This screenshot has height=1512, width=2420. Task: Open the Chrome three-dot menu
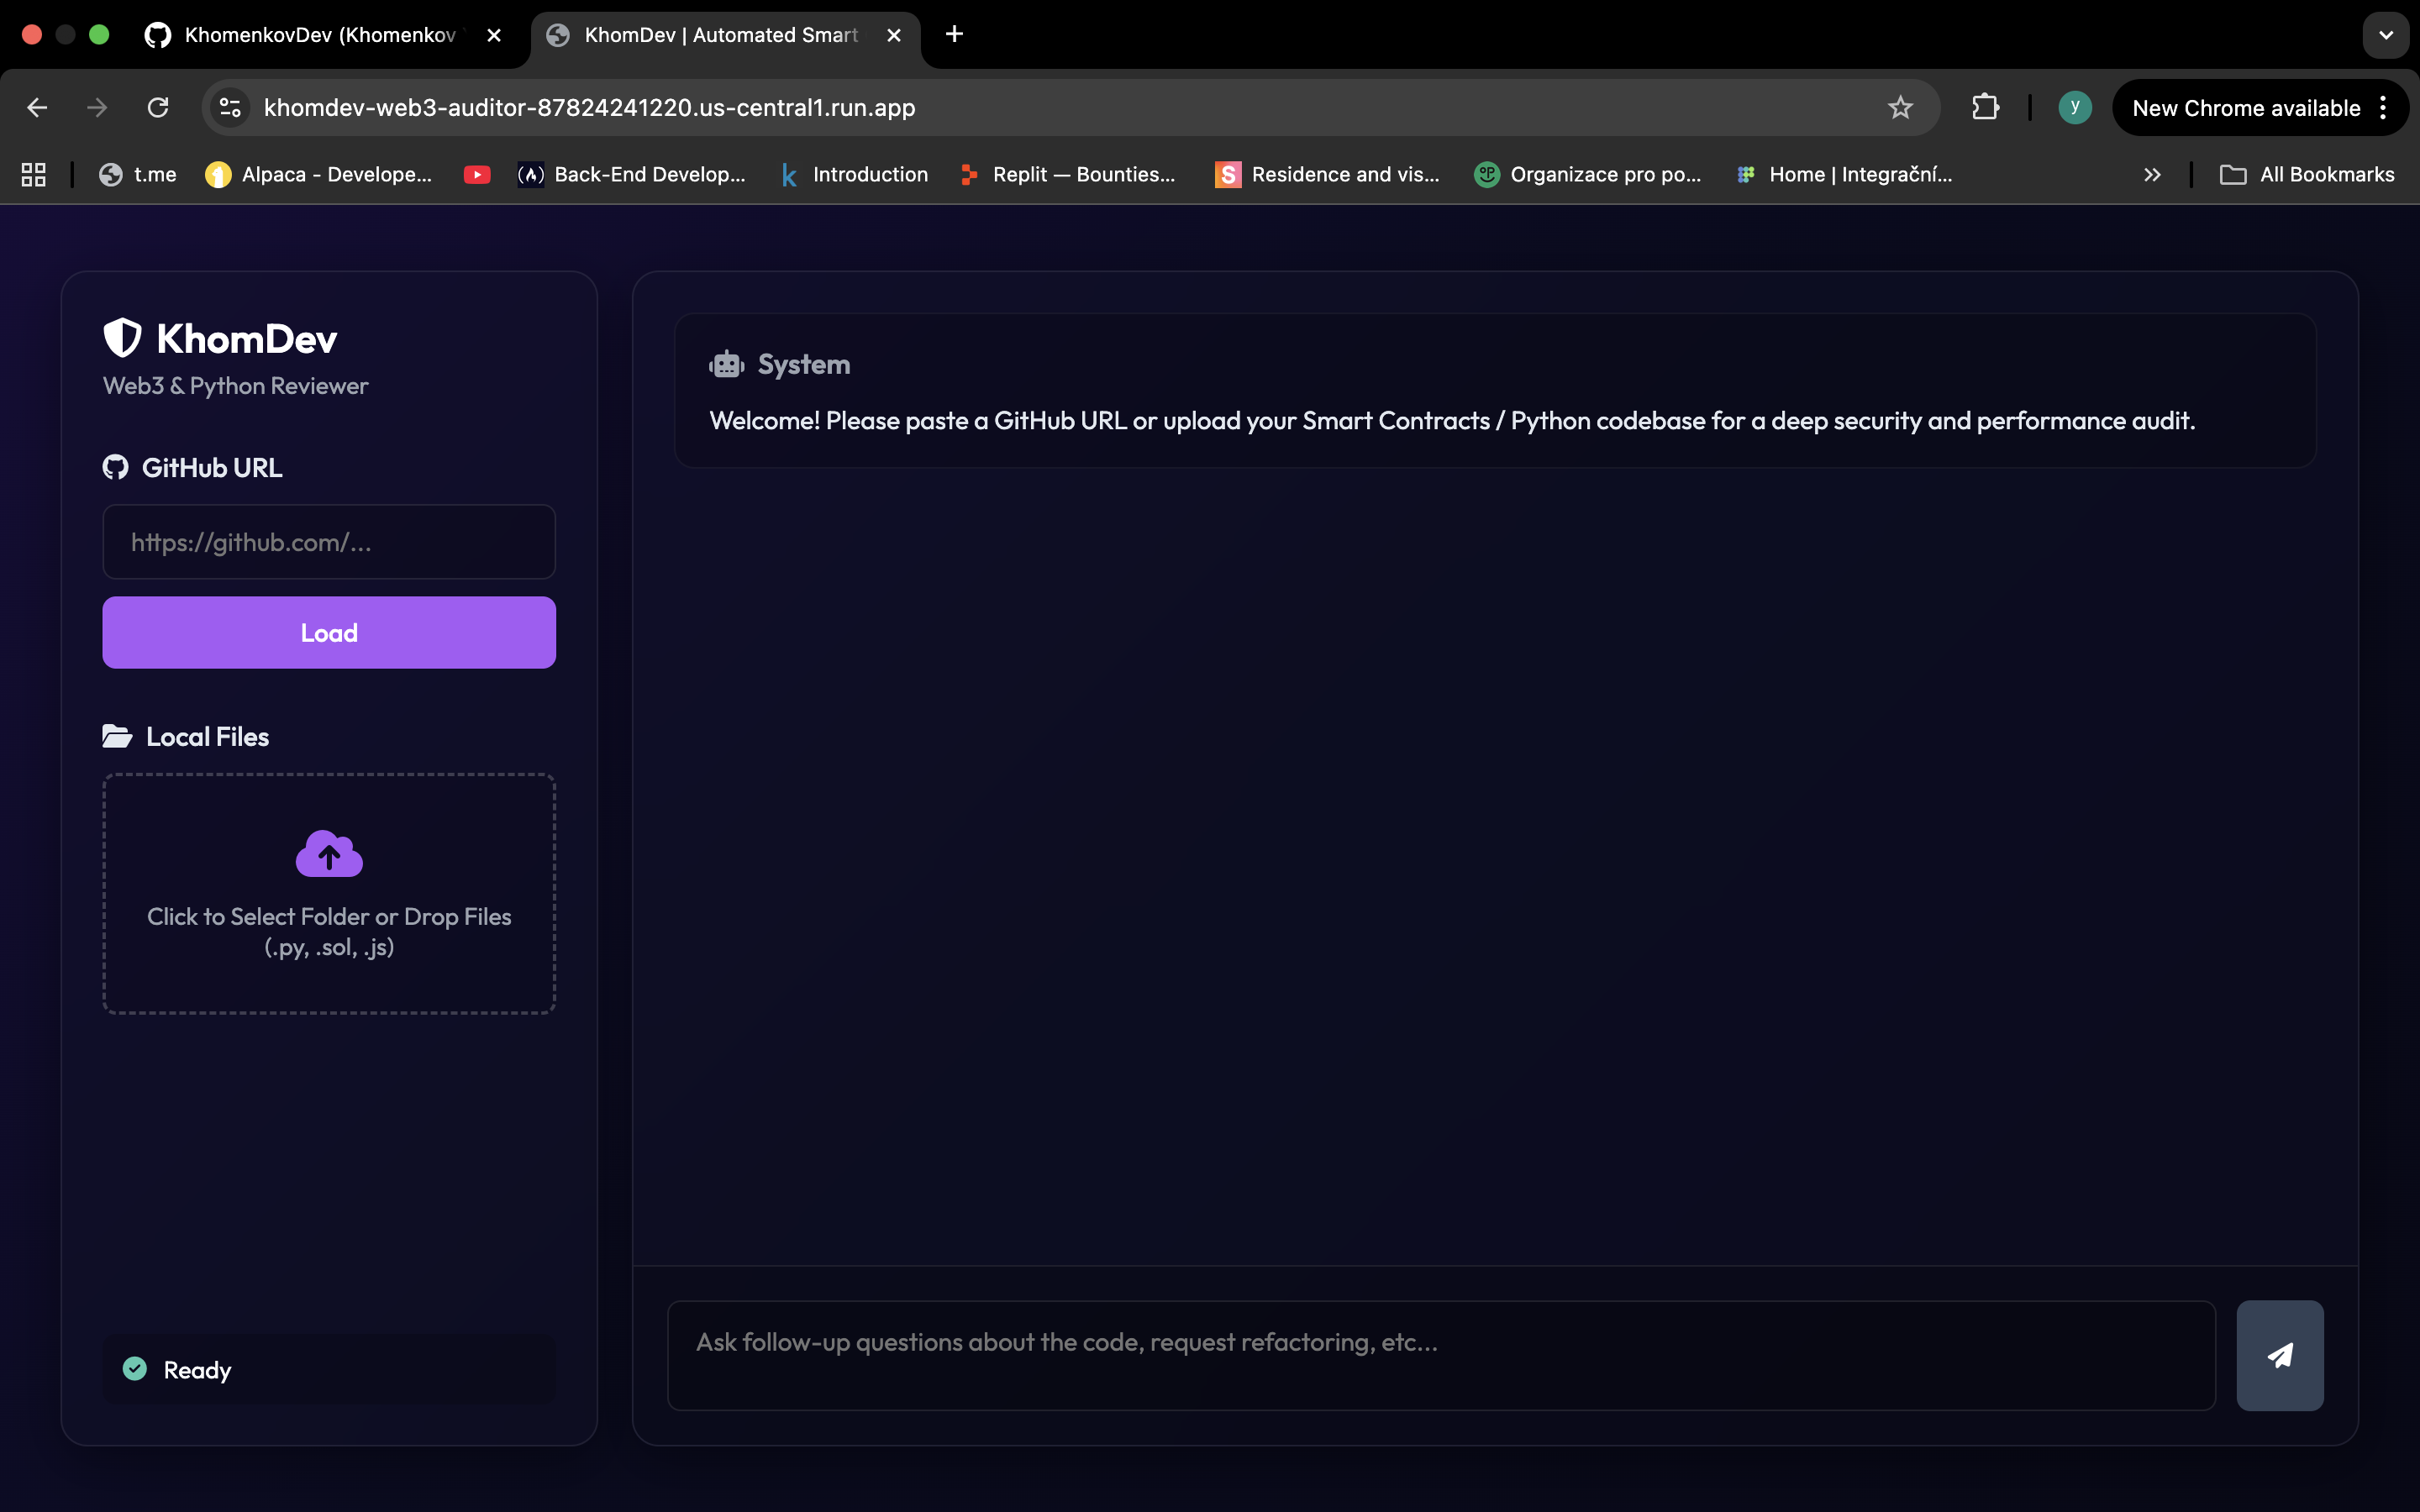click(2384, 107)
